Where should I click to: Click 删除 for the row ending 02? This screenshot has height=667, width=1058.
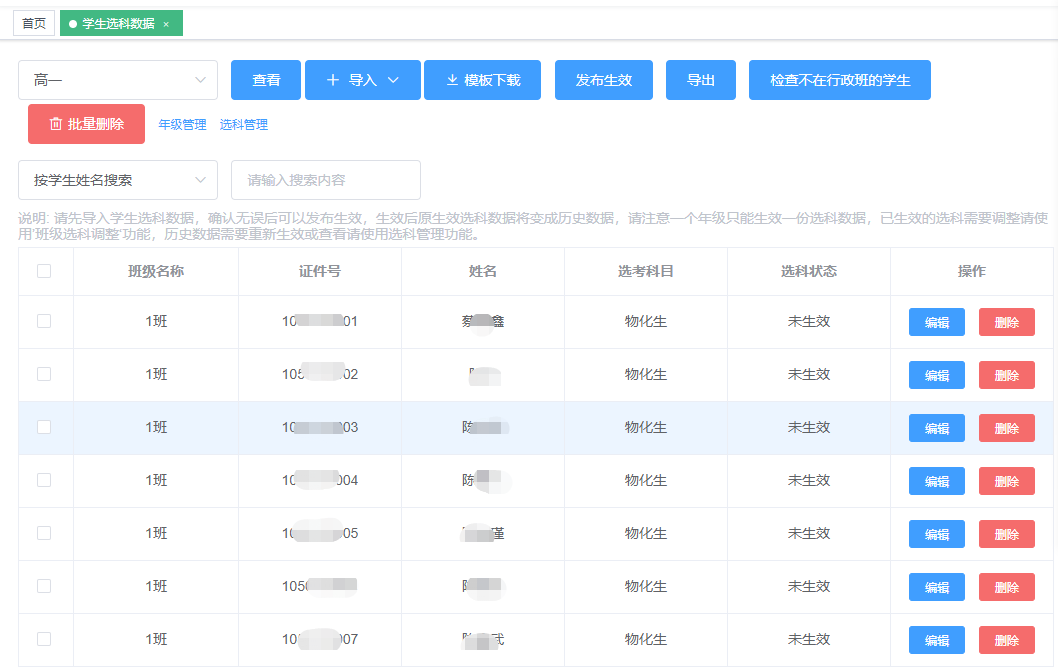(x=1007, y=375)
